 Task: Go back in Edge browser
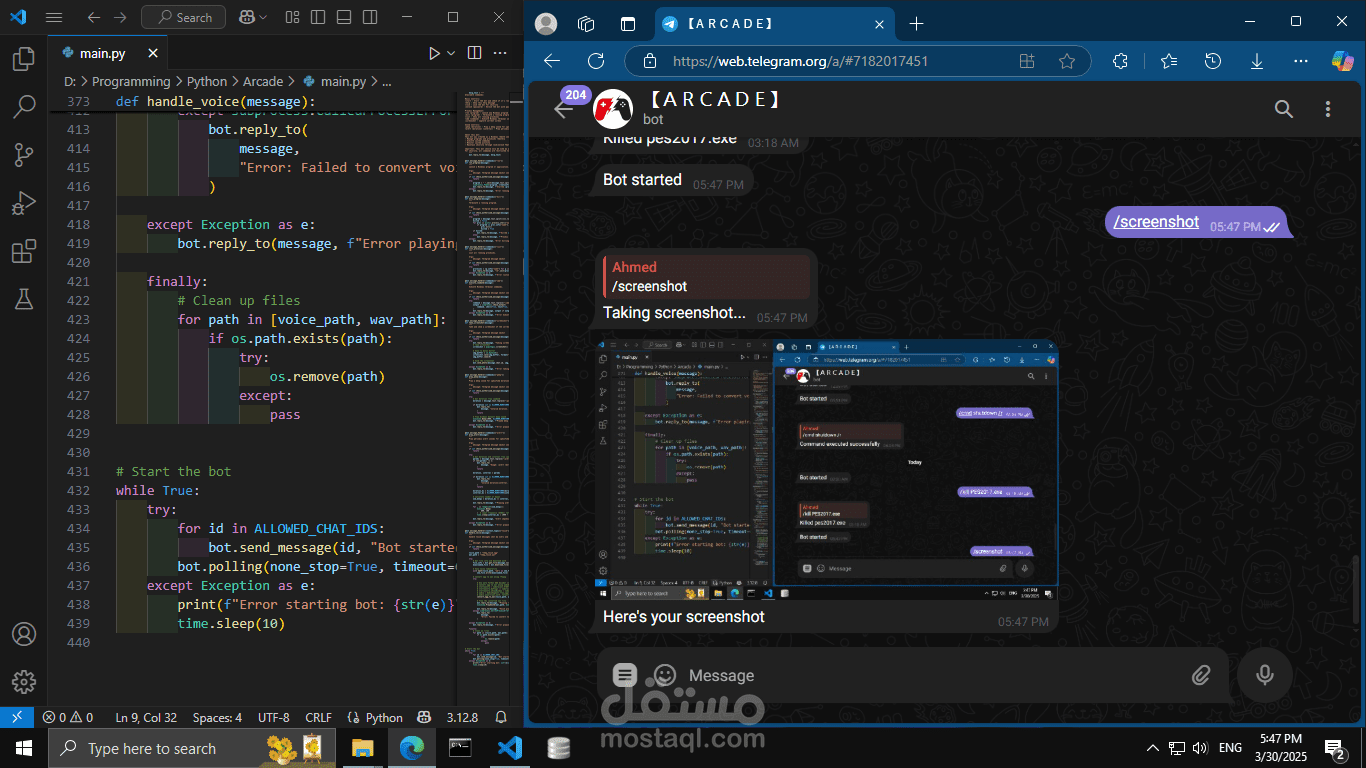click(552, 61)
